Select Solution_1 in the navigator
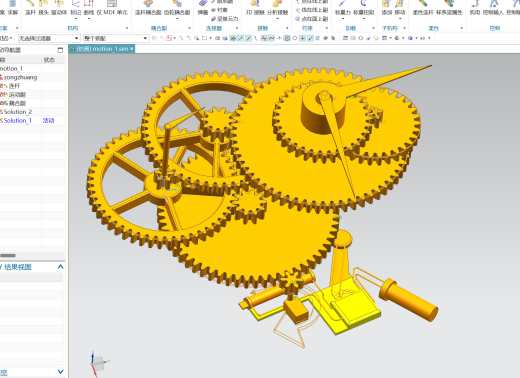The width and height of the screenshot is (520, 378). coord(18,120)
